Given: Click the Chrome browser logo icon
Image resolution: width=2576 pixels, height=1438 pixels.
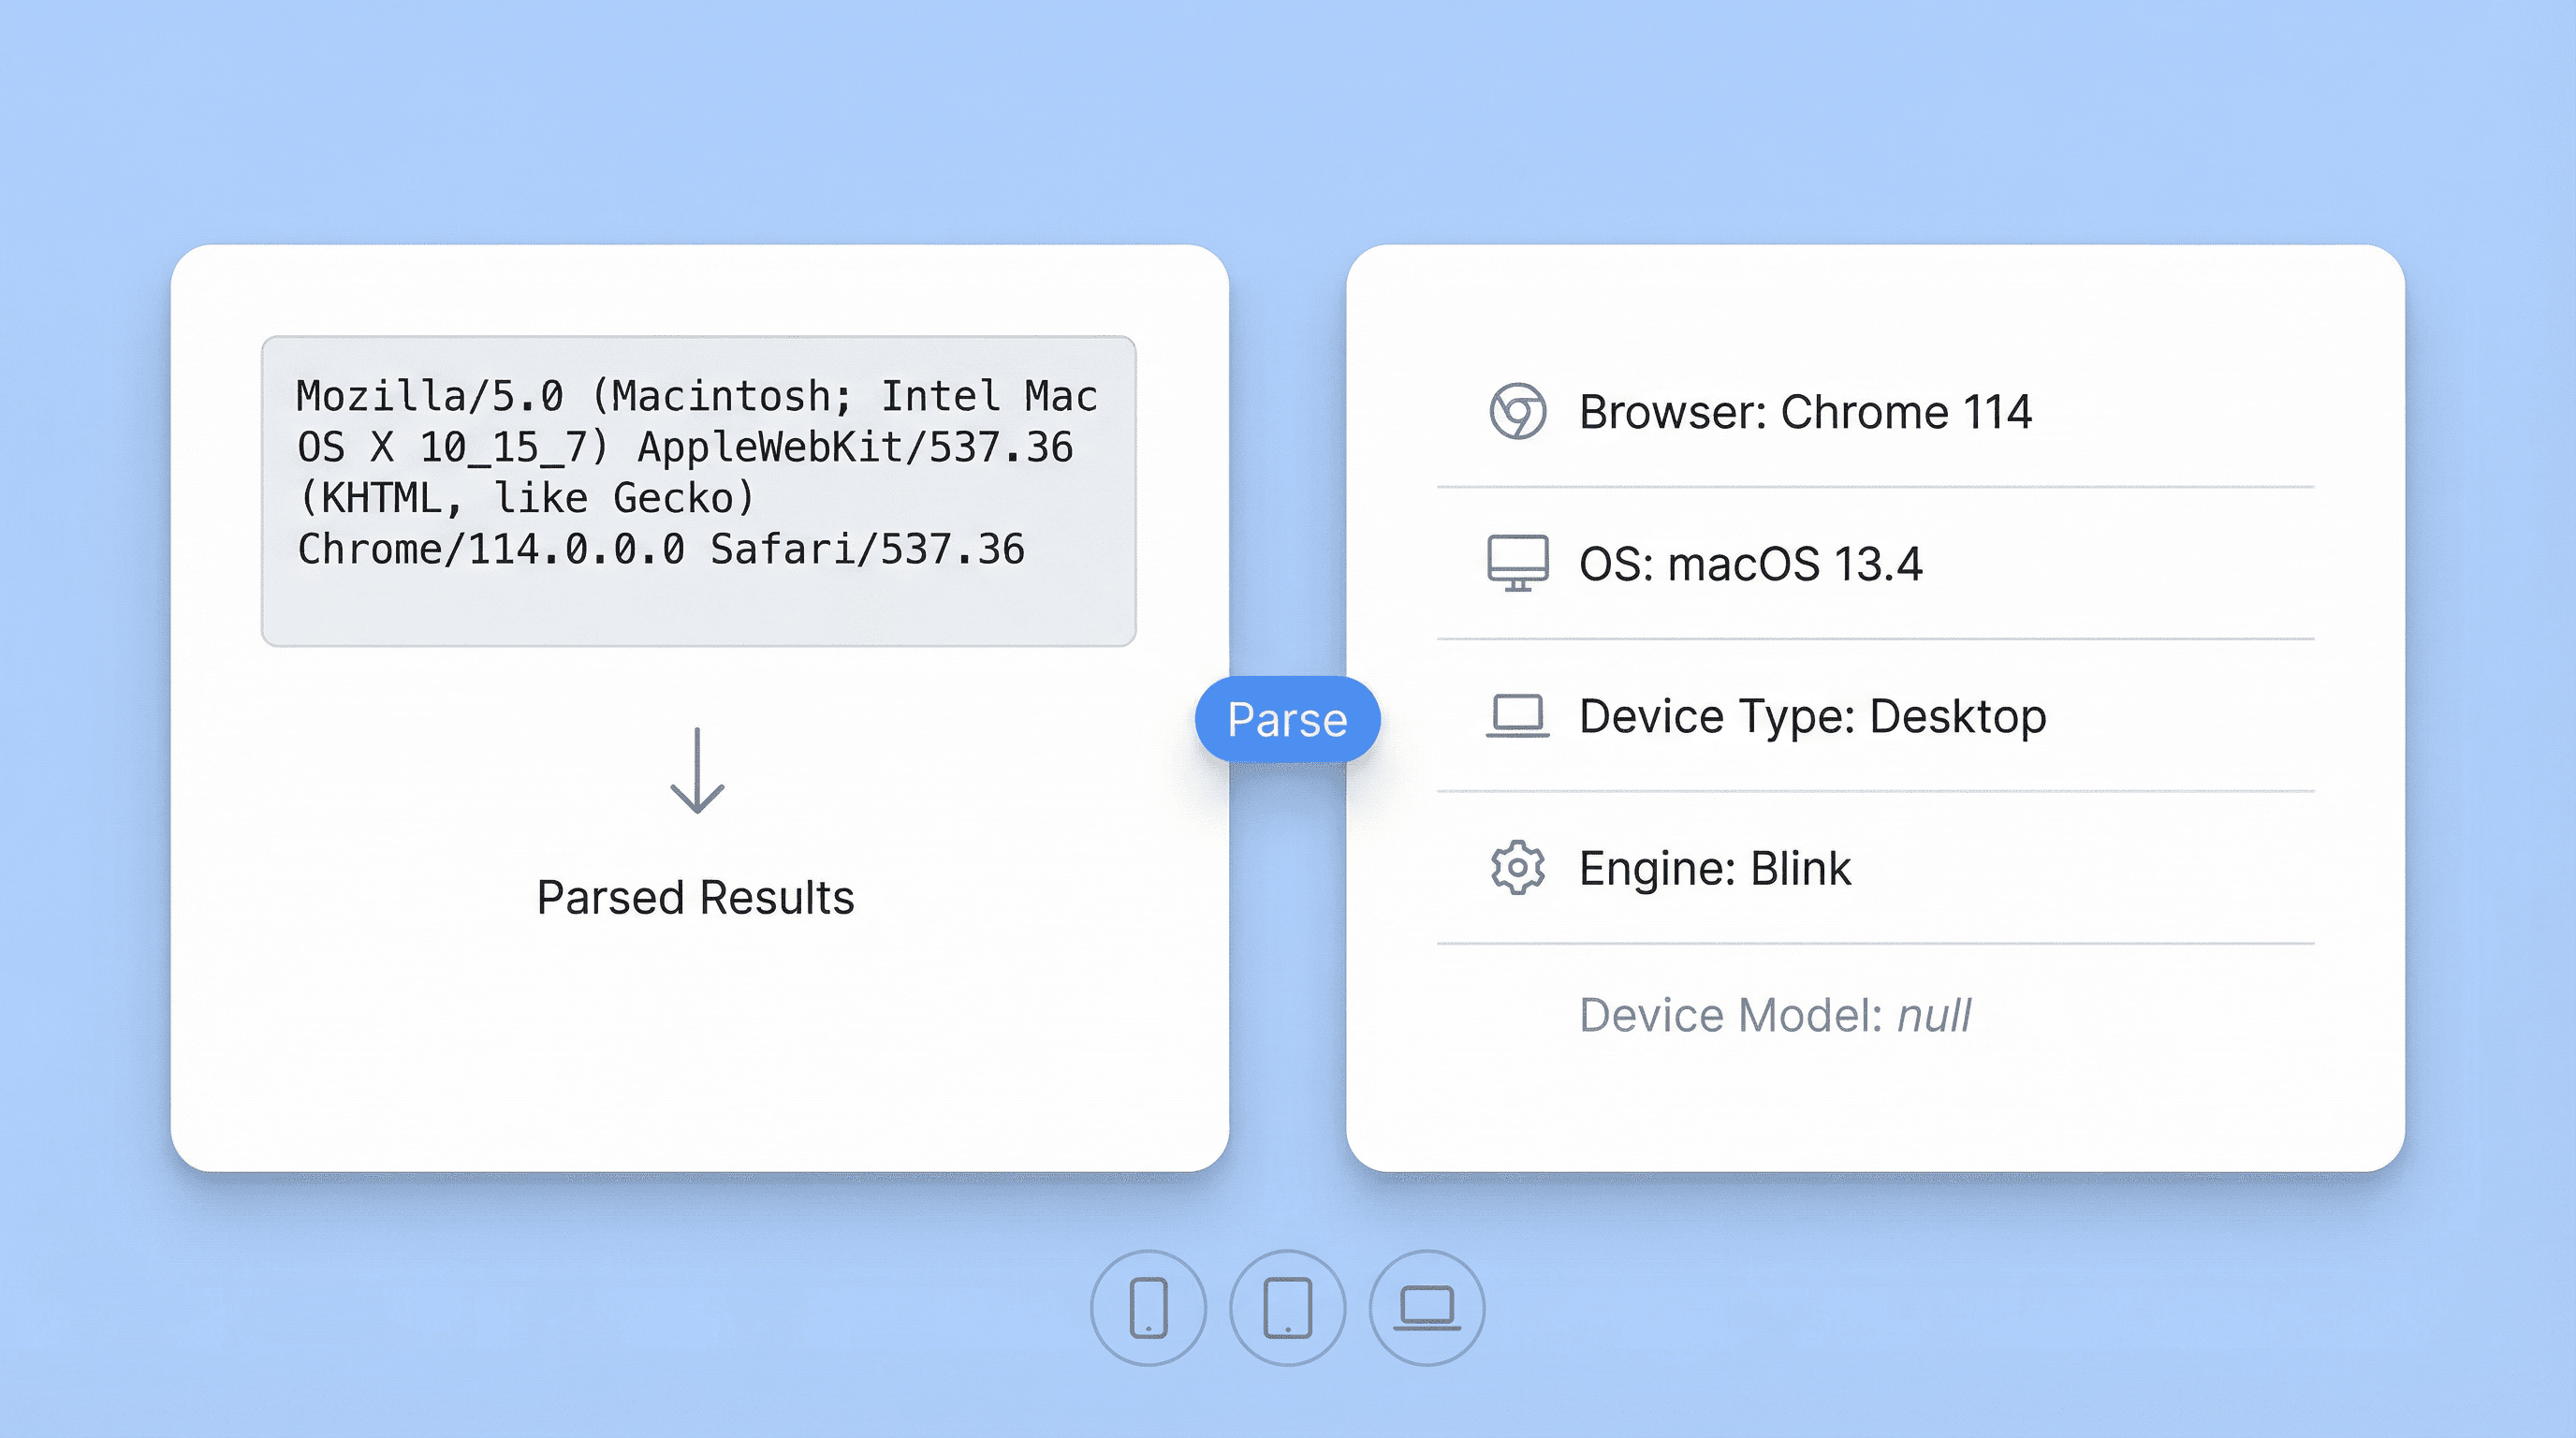Looking at the screenshot, I should (x=1517, y=411).
